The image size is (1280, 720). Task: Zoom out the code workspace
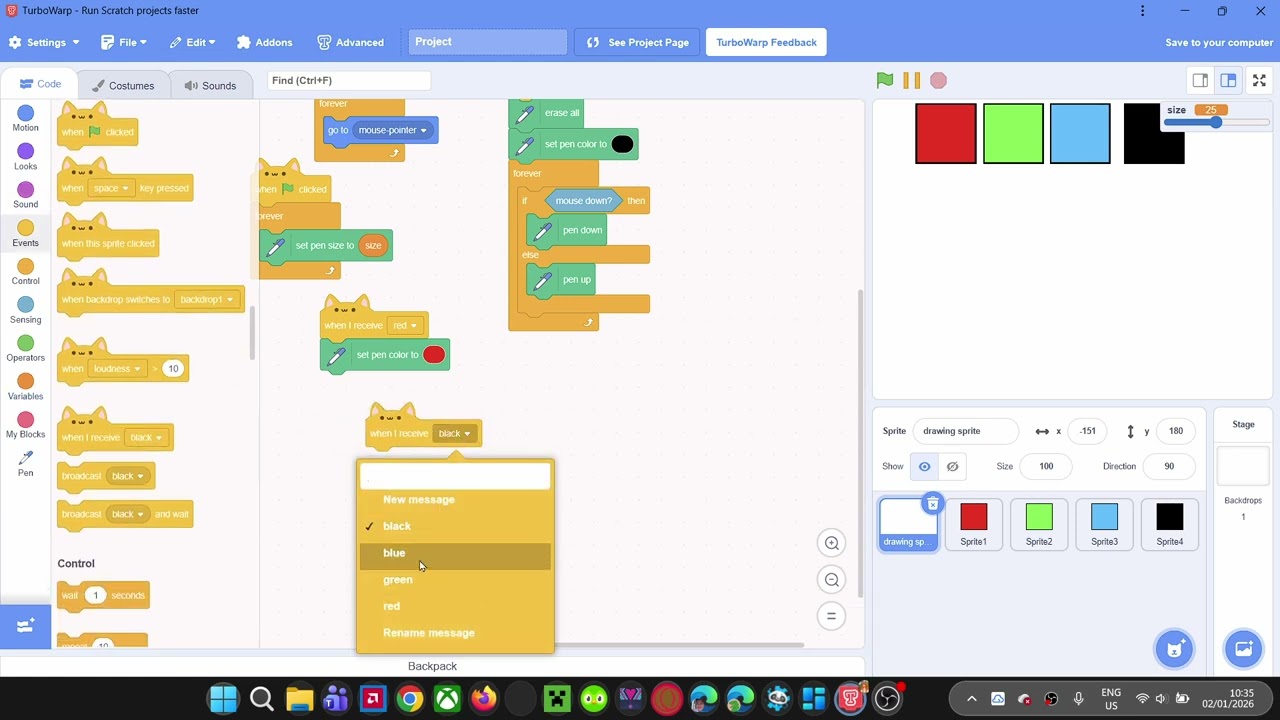click(831, 580)
